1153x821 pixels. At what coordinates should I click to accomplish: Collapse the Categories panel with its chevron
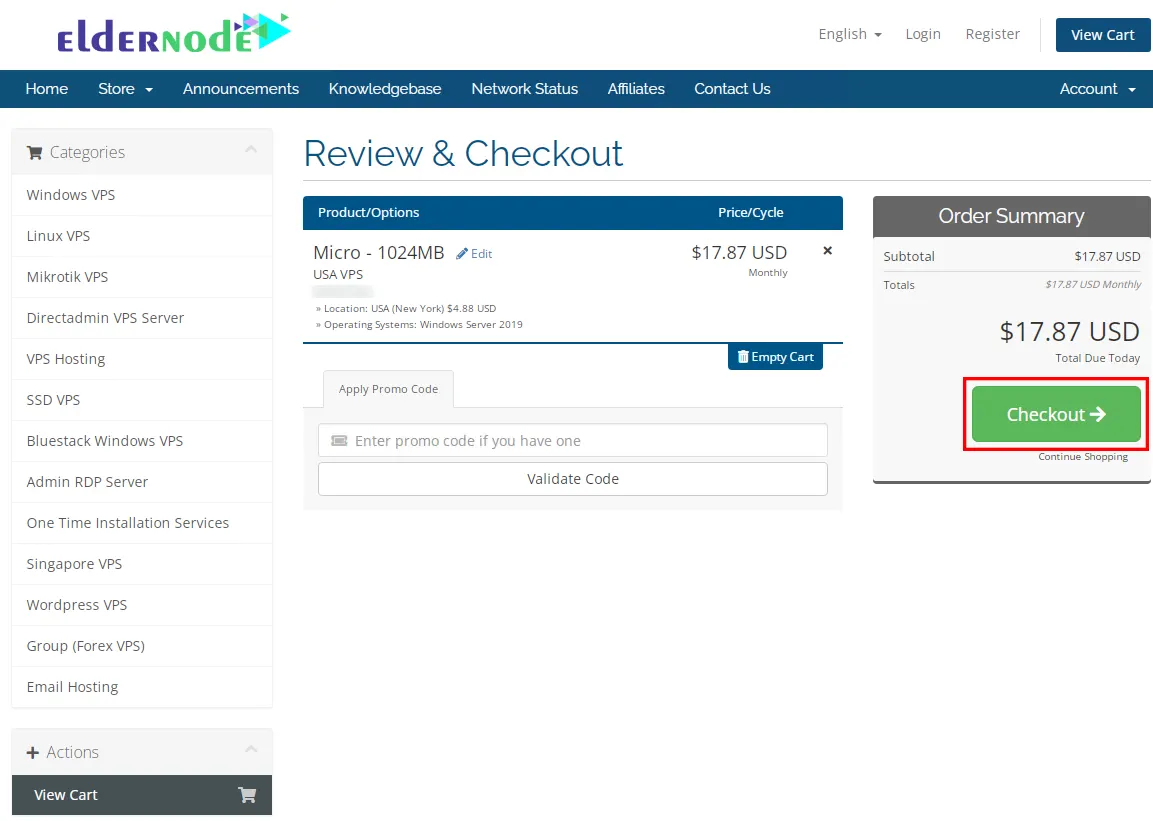[251, 150]
